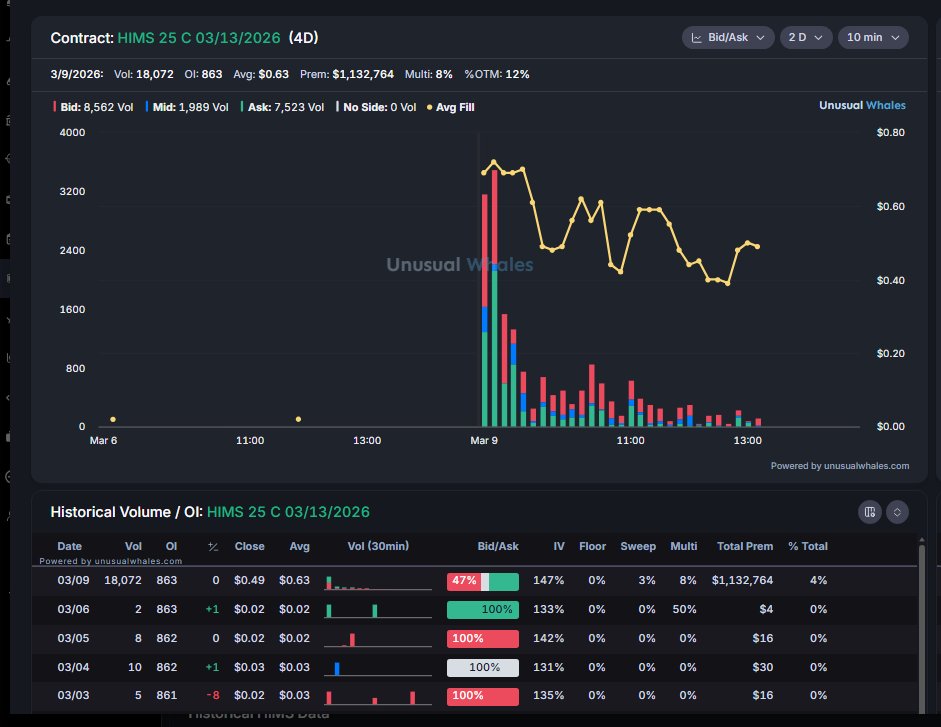The image size is (941, 727).
Task: Sort table by the Floor column
Action: click(592, 546)
